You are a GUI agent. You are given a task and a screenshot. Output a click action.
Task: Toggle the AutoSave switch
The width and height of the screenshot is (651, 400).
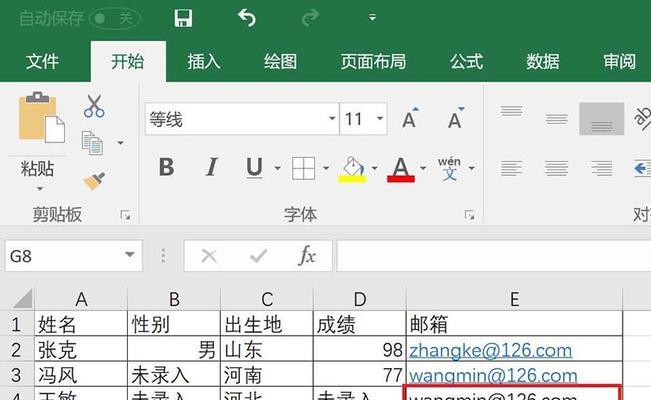[x=115, y=18]
